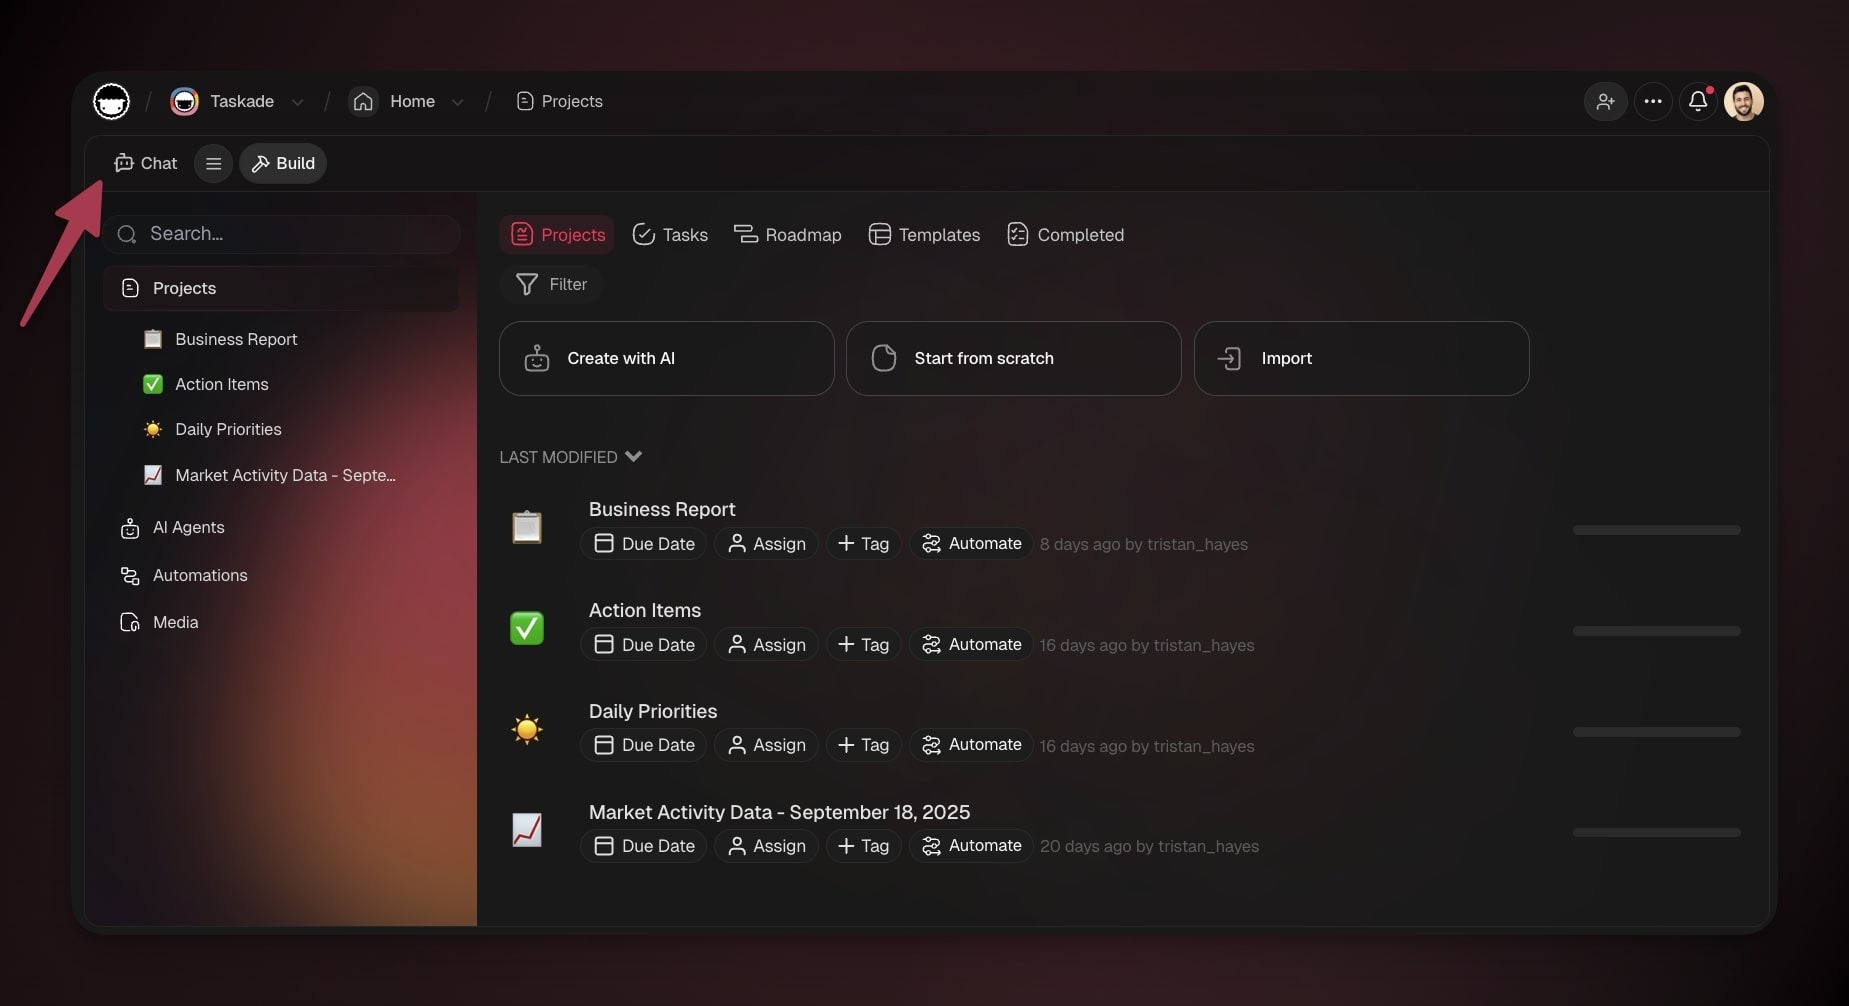Screen dimensions: 1849x1006
Task: Expand the Home folder dropdown
Action: click(x=457, y=102)
